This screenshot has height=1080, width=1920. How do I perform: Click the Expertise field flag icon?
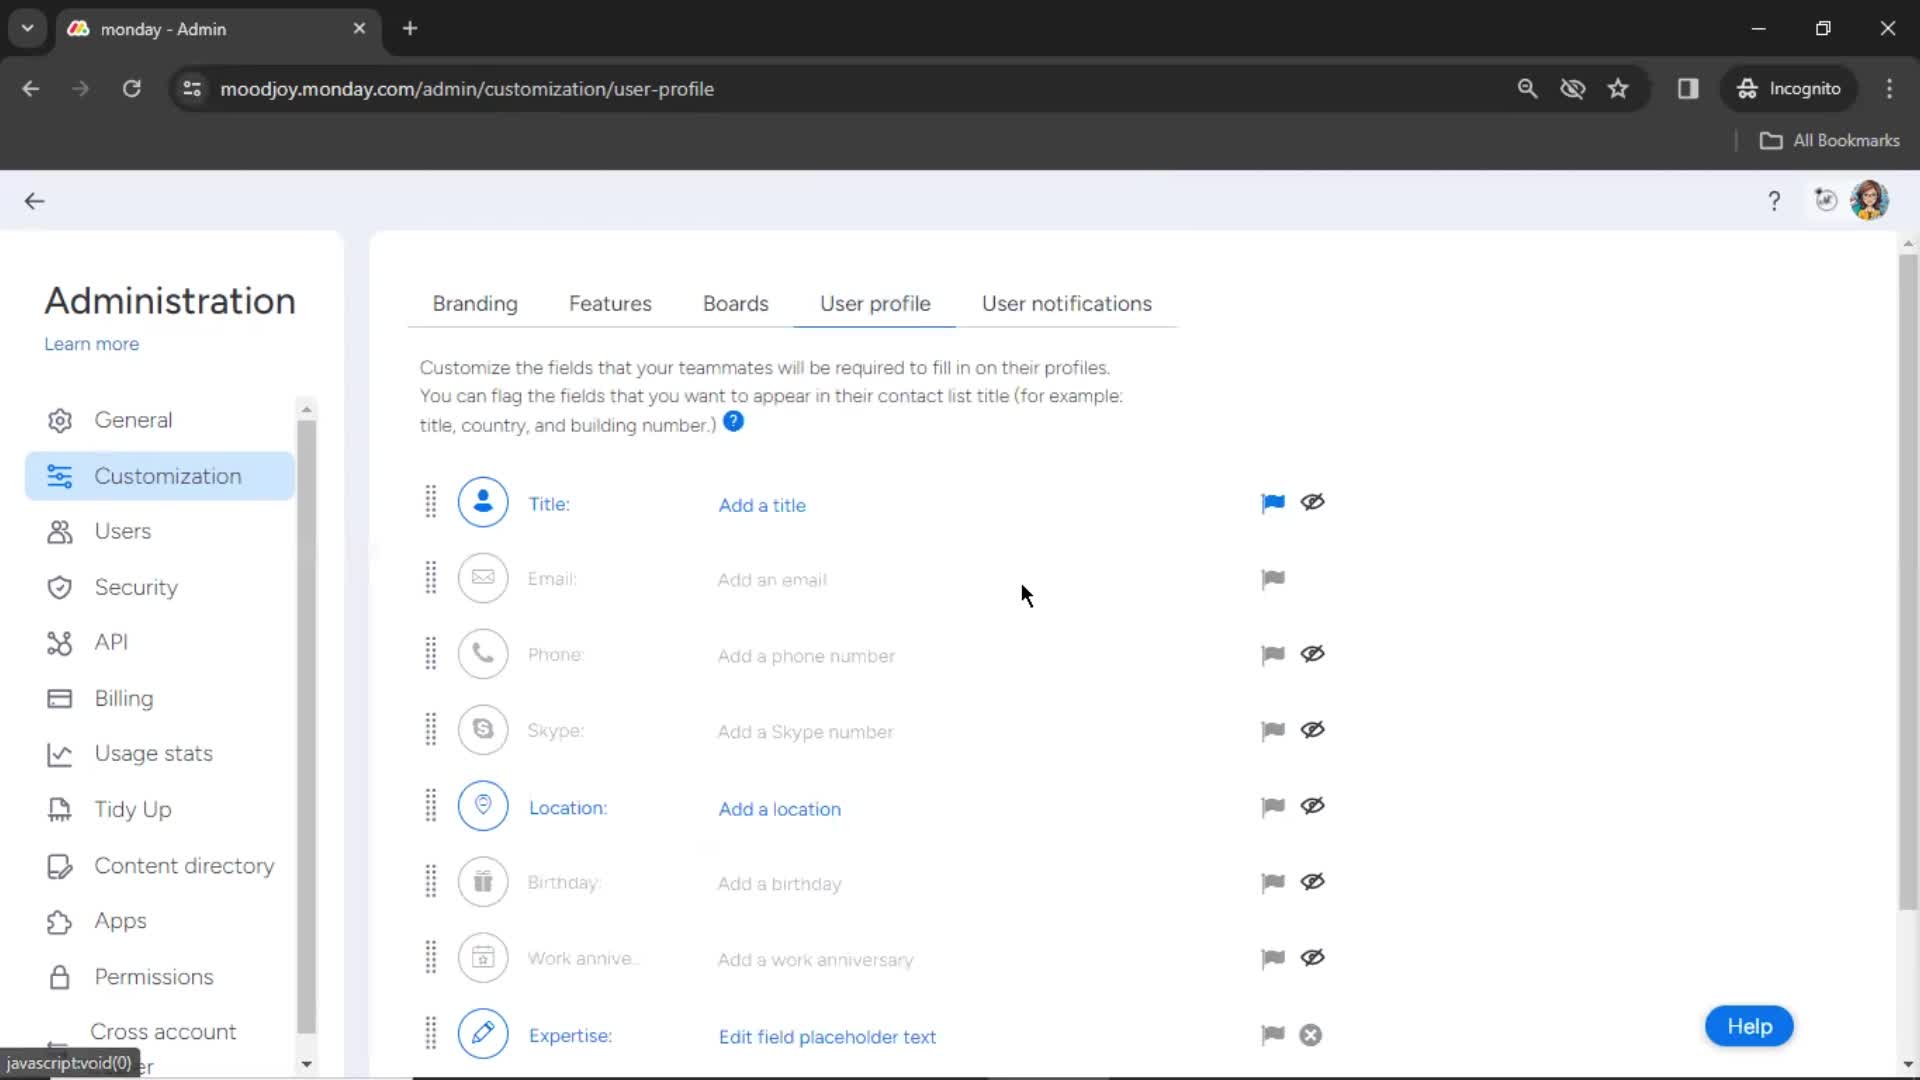[x=1273, y=1035]
